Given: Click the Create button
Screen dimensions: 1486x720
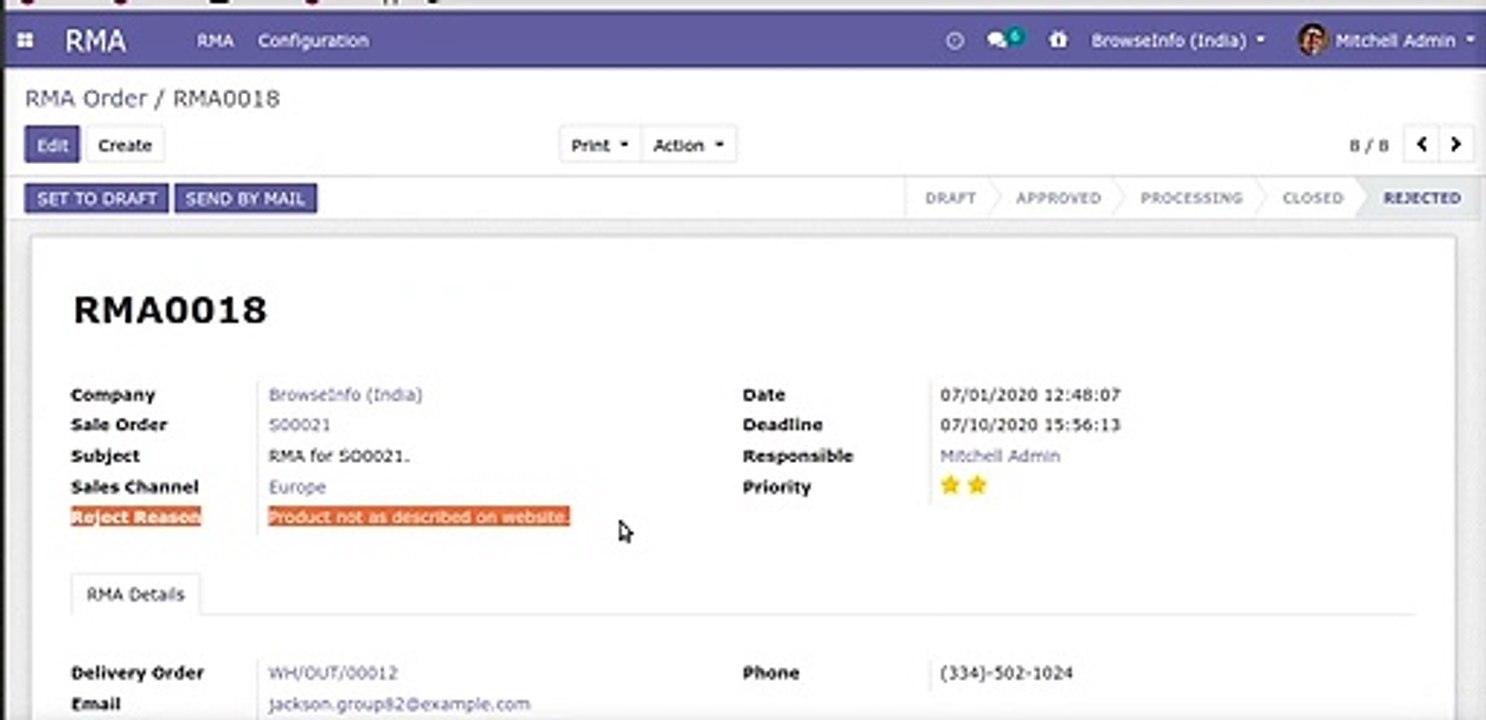Looking at the screenshot, I should pos(125,145).
